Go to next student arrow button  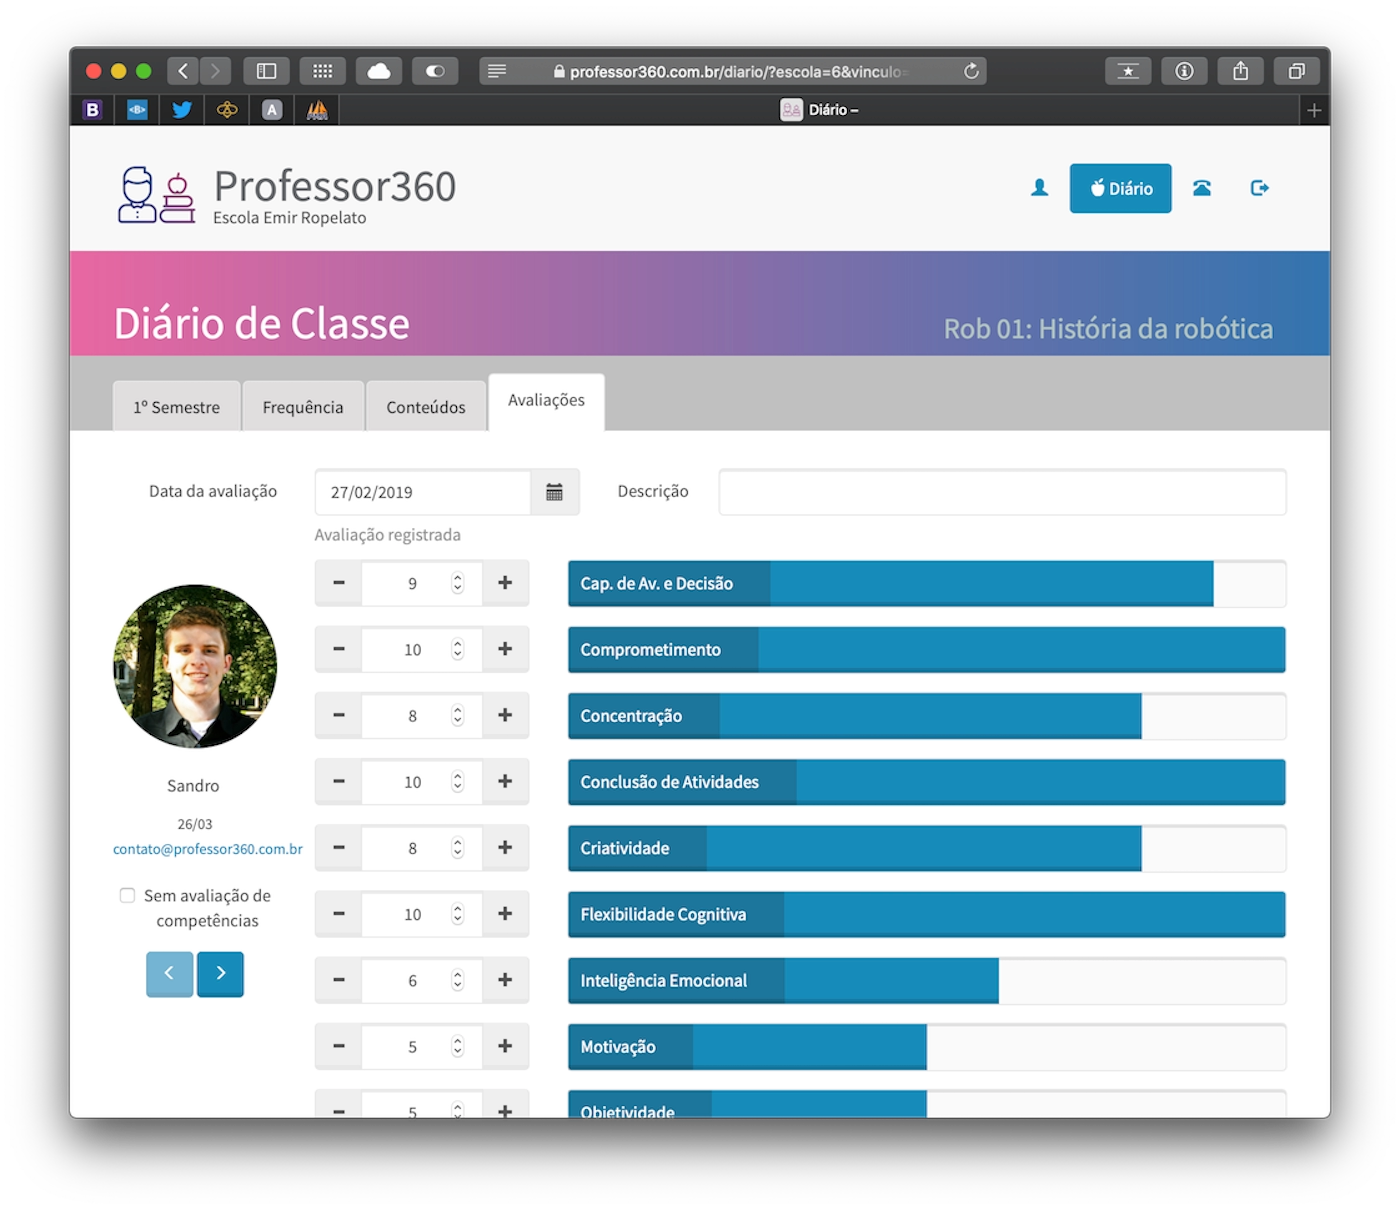(x=220, y=974)
